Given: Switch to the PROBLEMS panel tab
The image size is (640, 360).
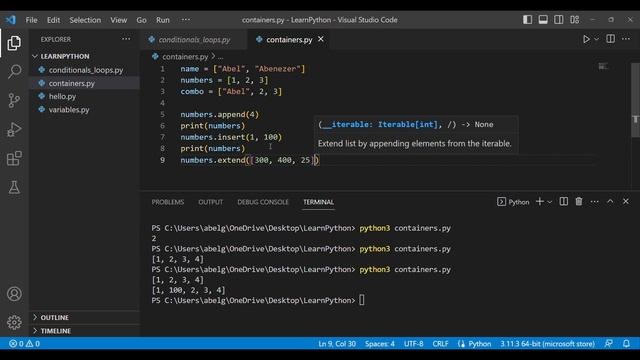Looking at the screenshot, I should (x=168, y=202).
